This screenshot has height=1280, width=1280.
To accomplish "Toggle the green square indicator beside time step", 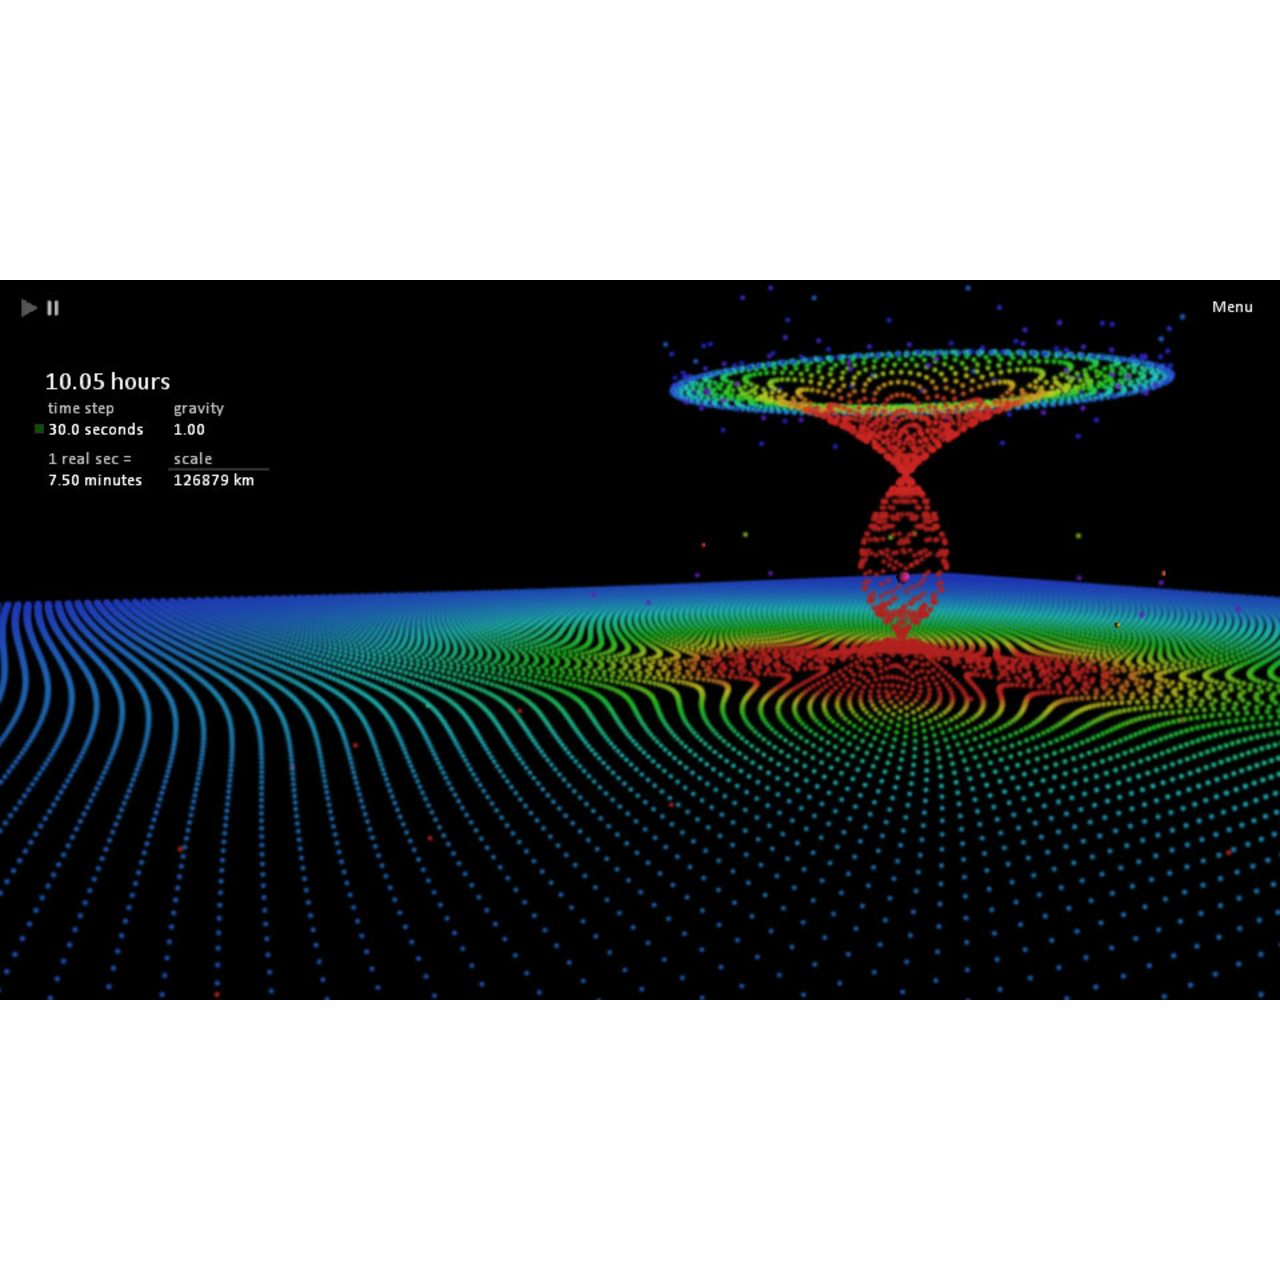I will [x=39, y=429].
